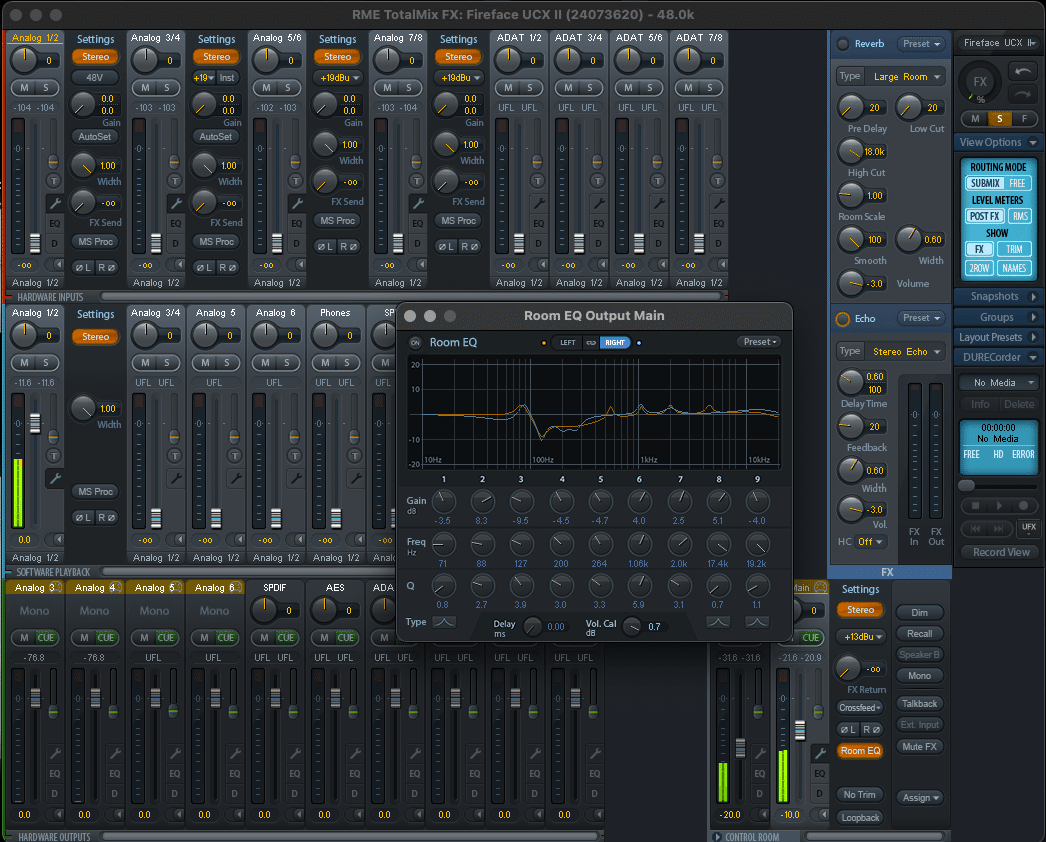1046x842 pixels.
Task: Toggle the Reverb enable circle
Action: pos(843,44)
